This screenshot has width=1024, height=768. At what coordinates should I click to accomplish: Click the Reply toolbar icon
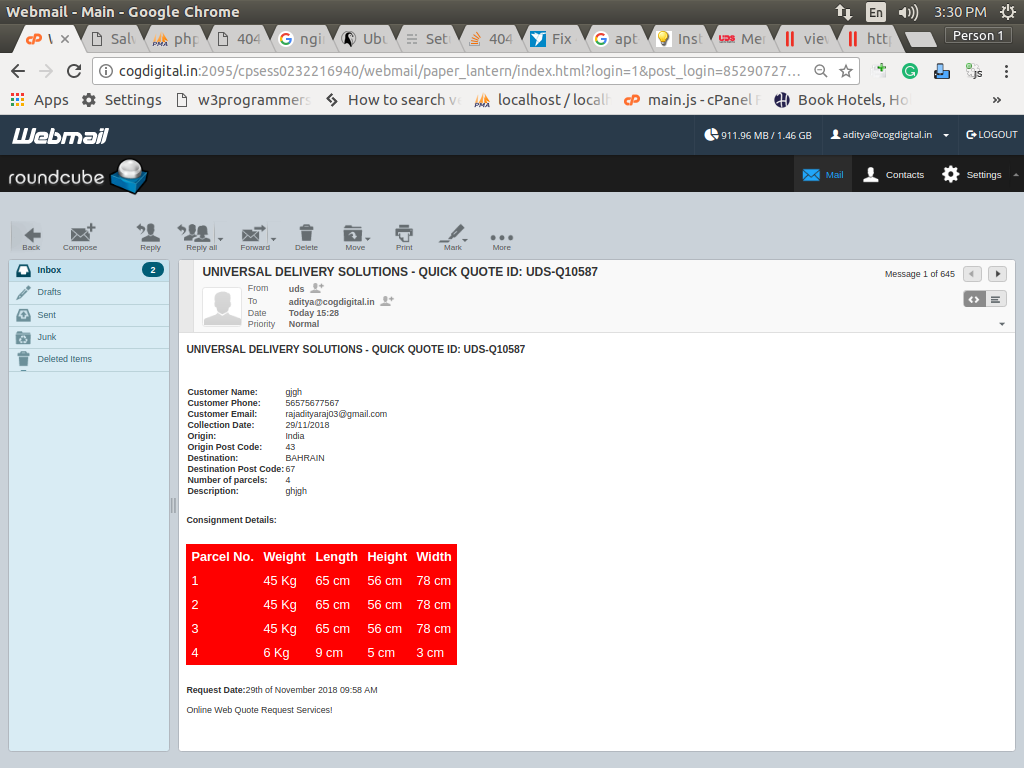click(150, 236)
